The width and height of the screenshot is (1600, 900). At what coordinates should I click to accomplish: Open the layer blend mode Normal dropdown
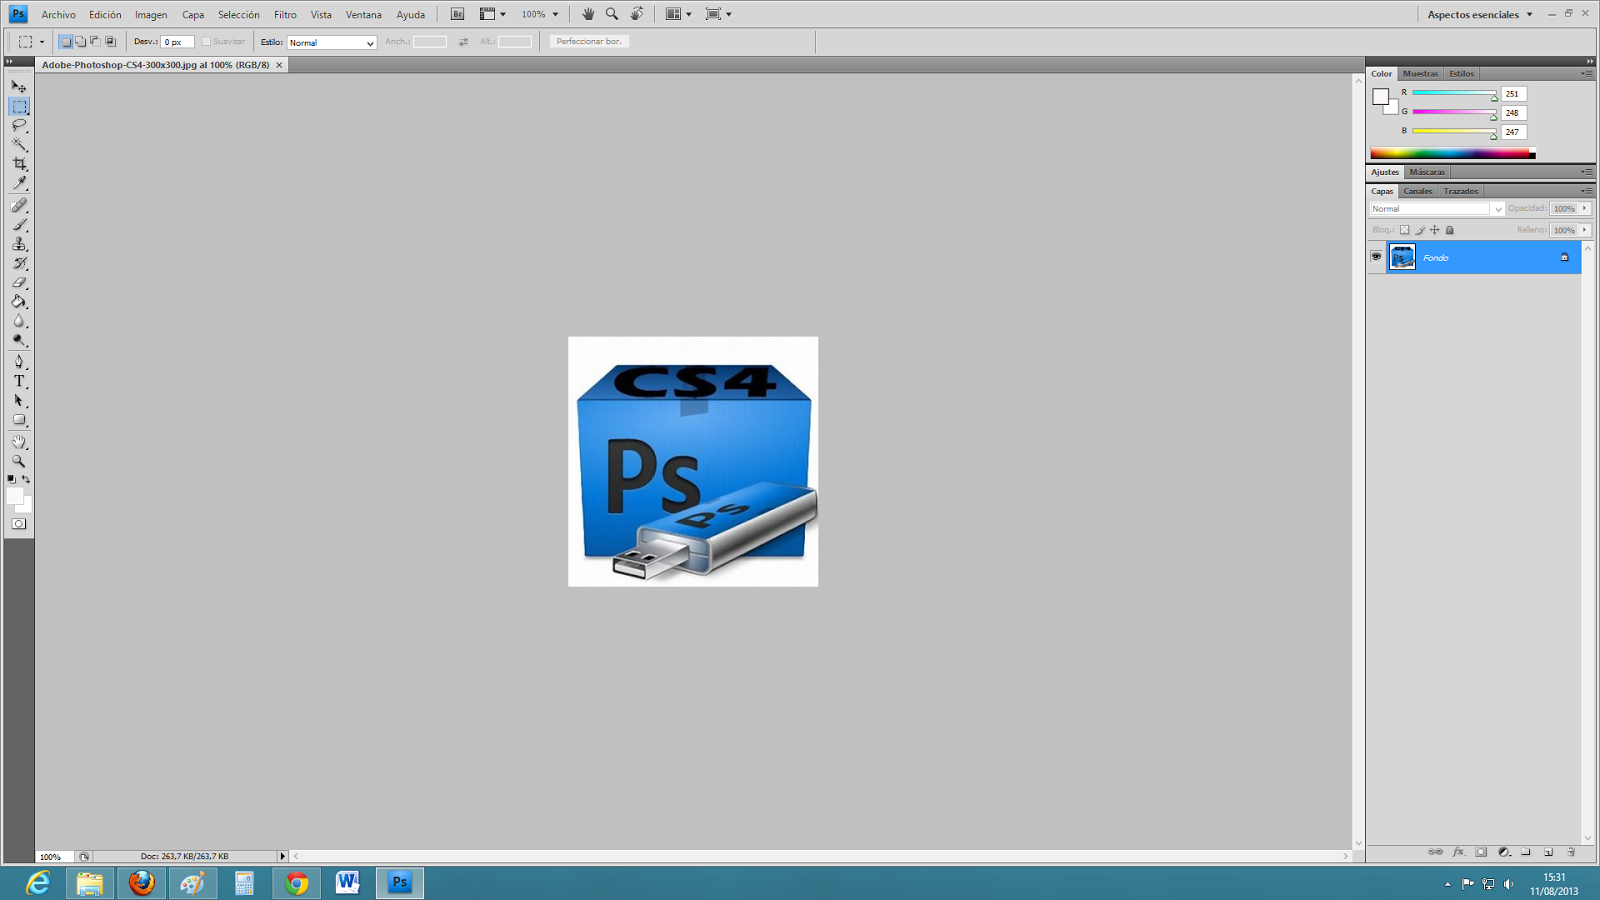(x=1437, y=209)
